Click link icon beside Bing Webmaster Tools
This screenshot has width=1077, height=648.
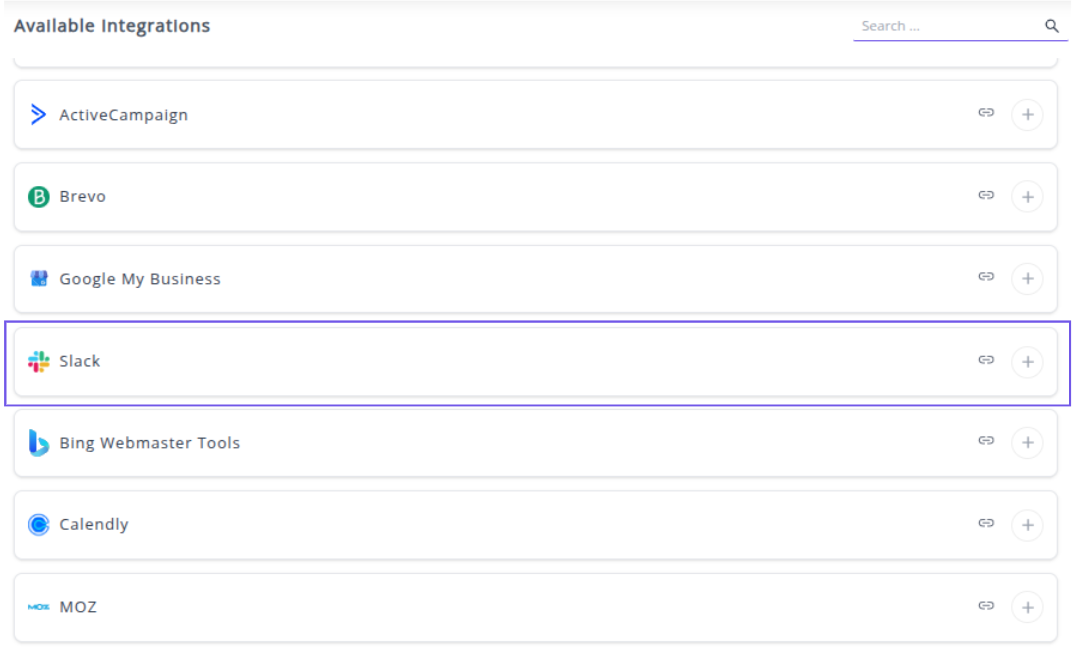tap(986, 441)
